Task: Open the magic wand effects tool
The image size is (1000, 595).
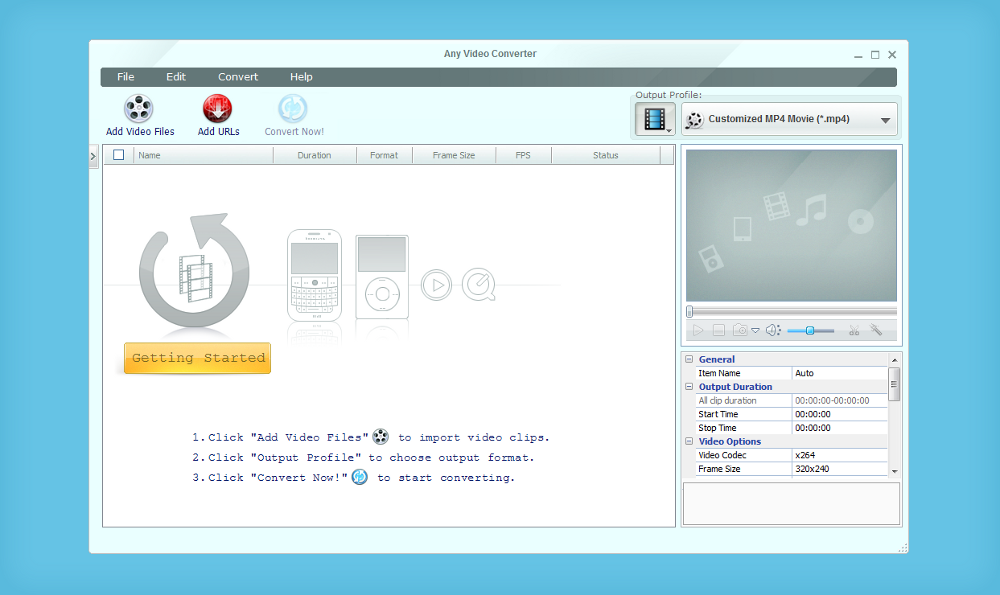Action: point(876,330)
